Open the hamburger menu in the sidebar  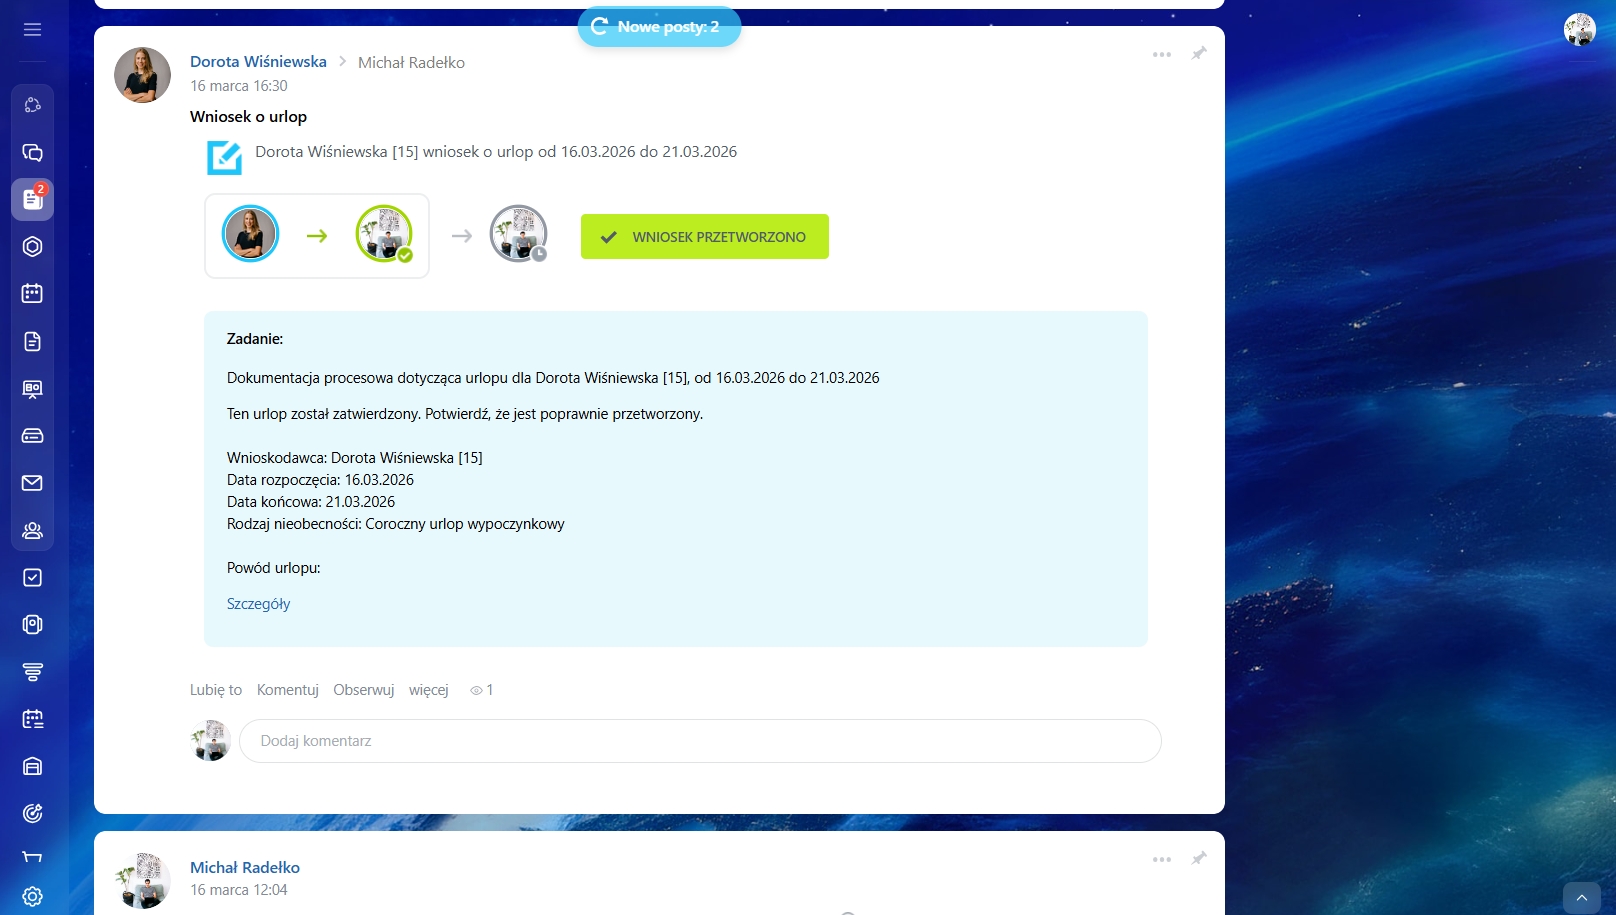pos(32,30)
